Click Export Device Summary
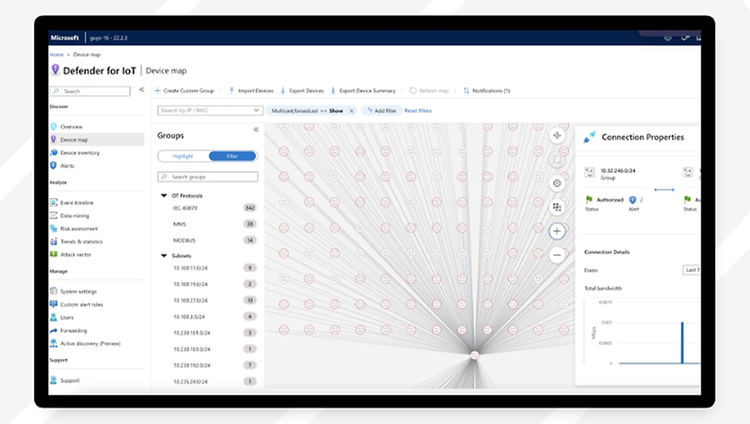 363,90
